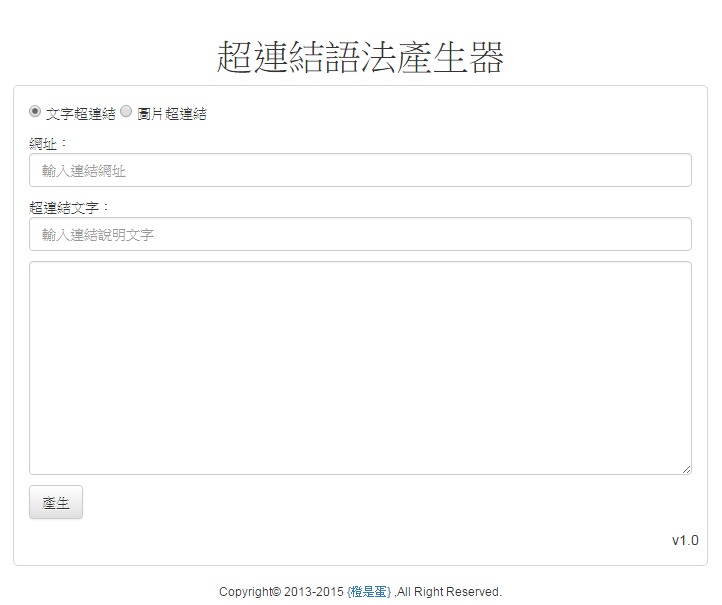Viewport: 722px width, 605px height.
Task: Click the Copyright© 2013-2015 text
Action: pyautogui.click(x=281, y=592)
